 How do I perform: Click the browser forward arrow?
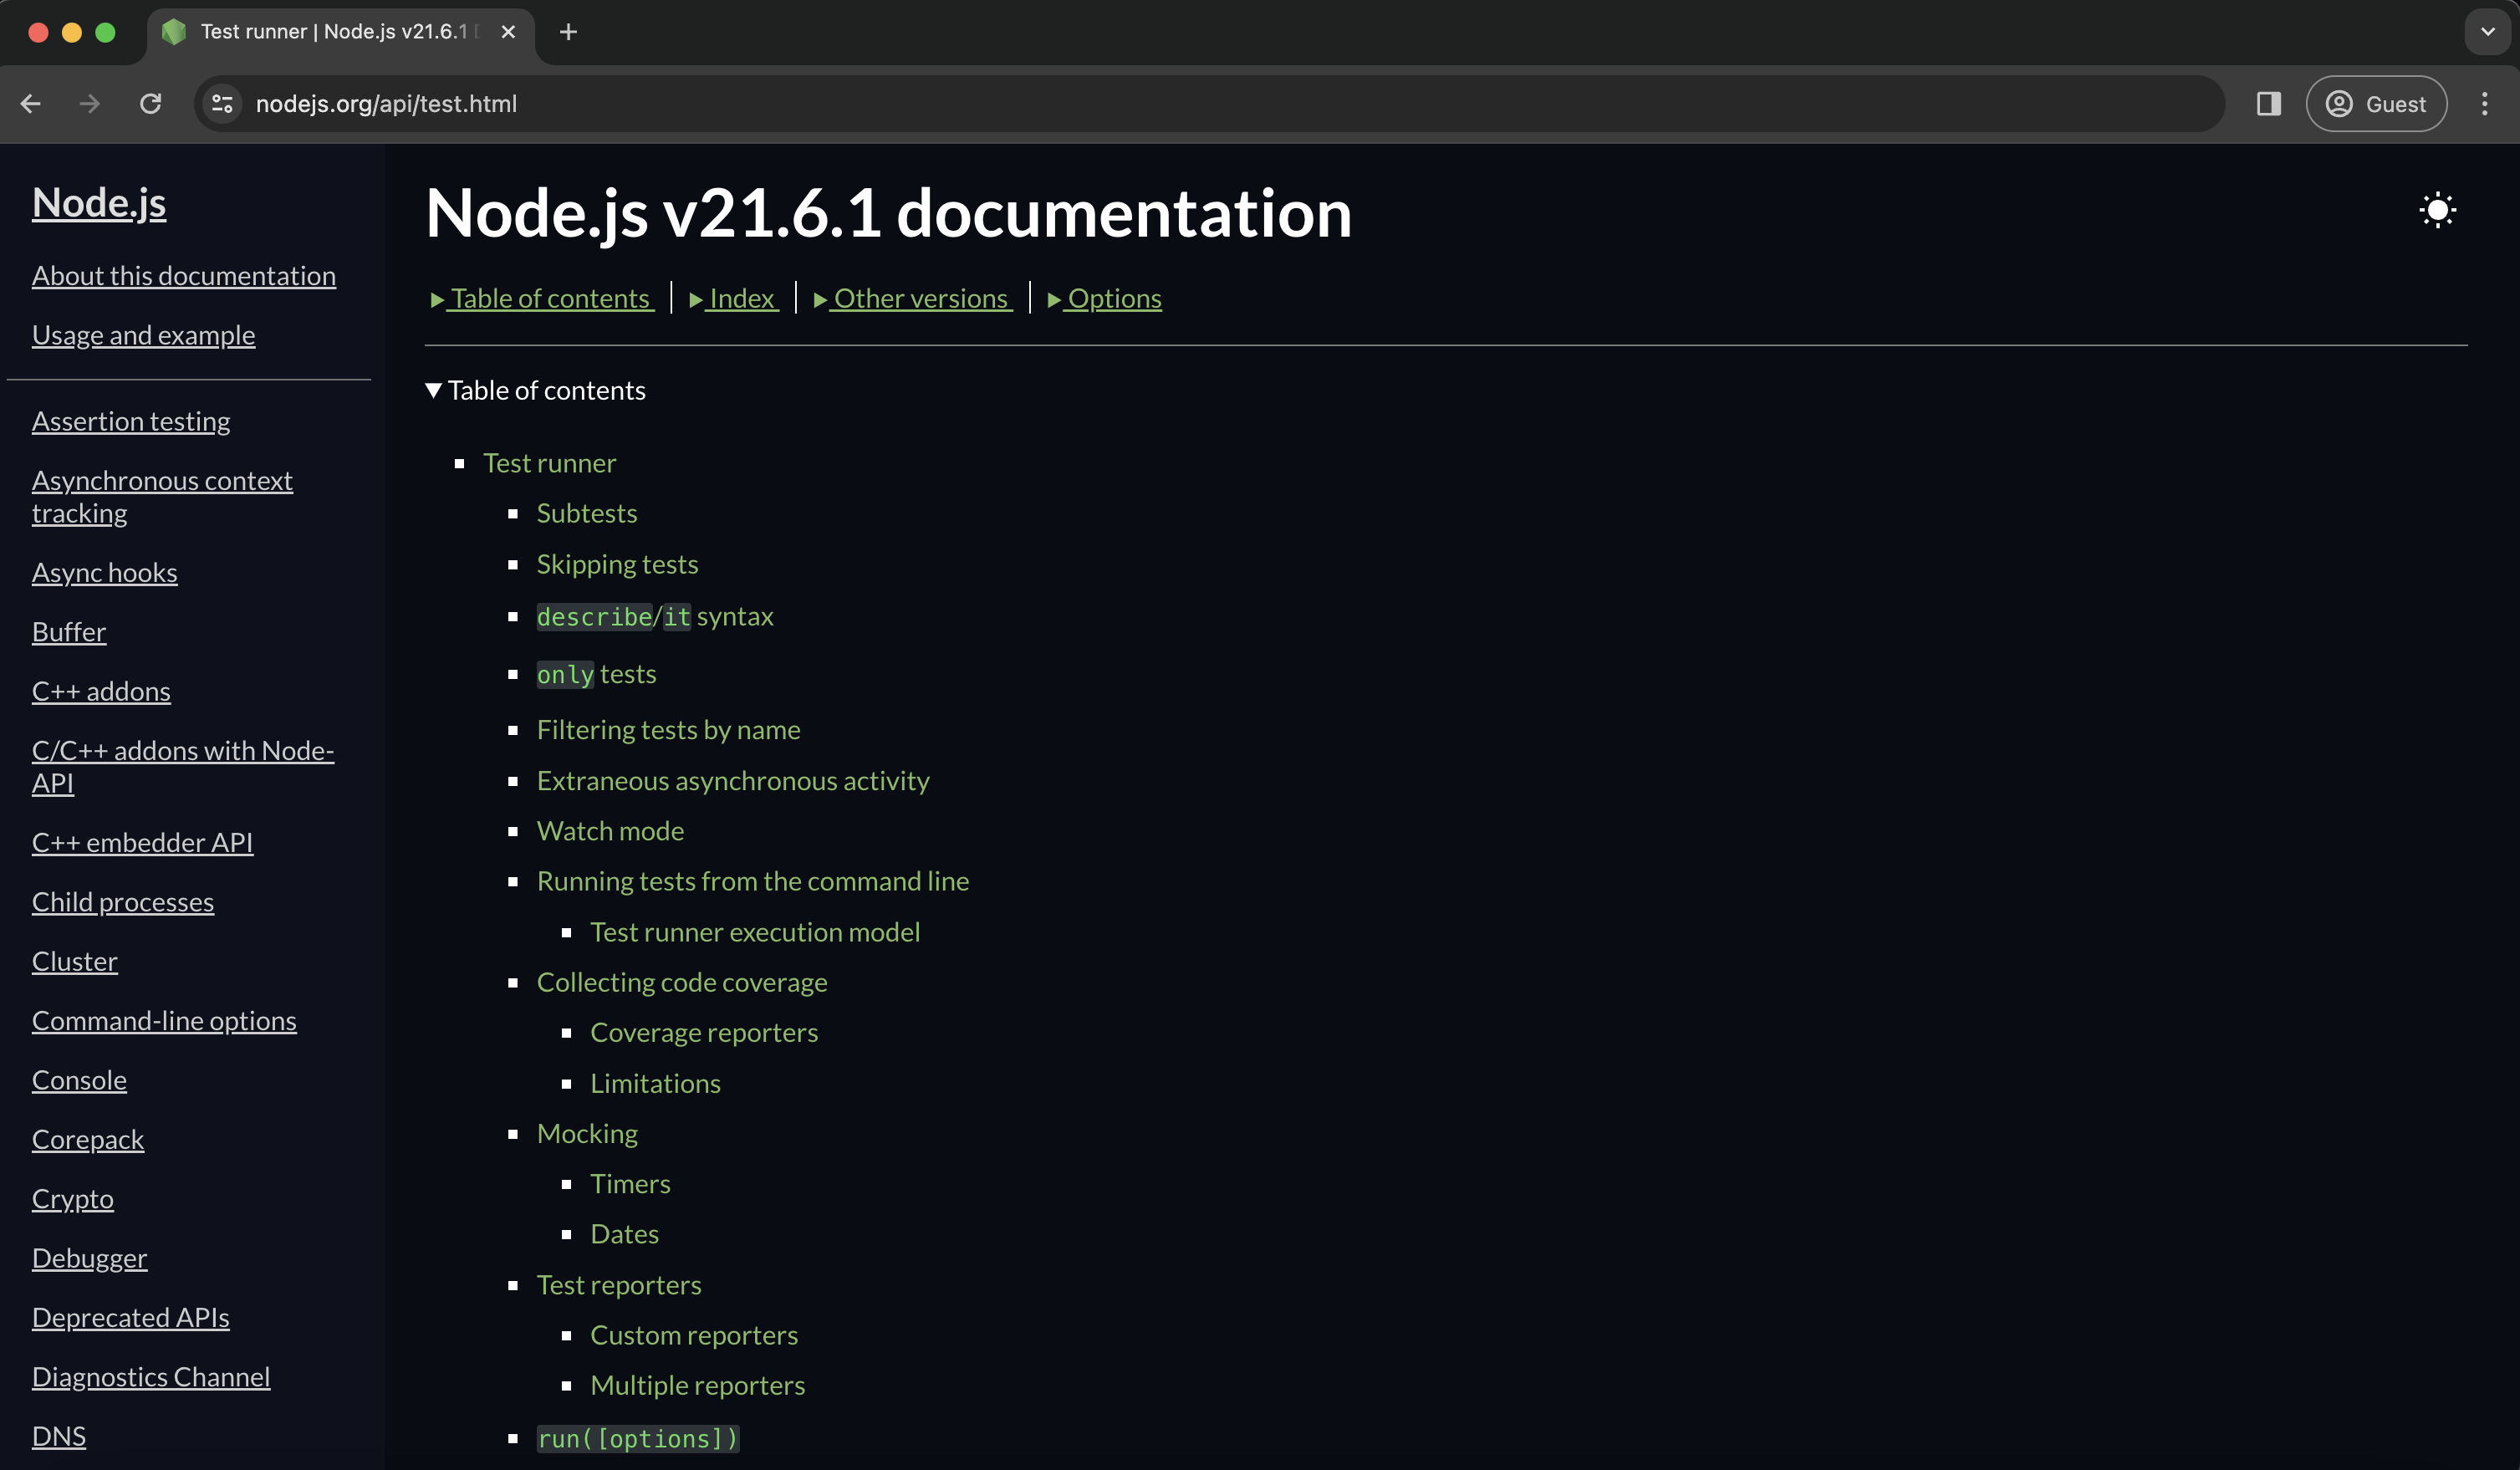tap(90, 104)
